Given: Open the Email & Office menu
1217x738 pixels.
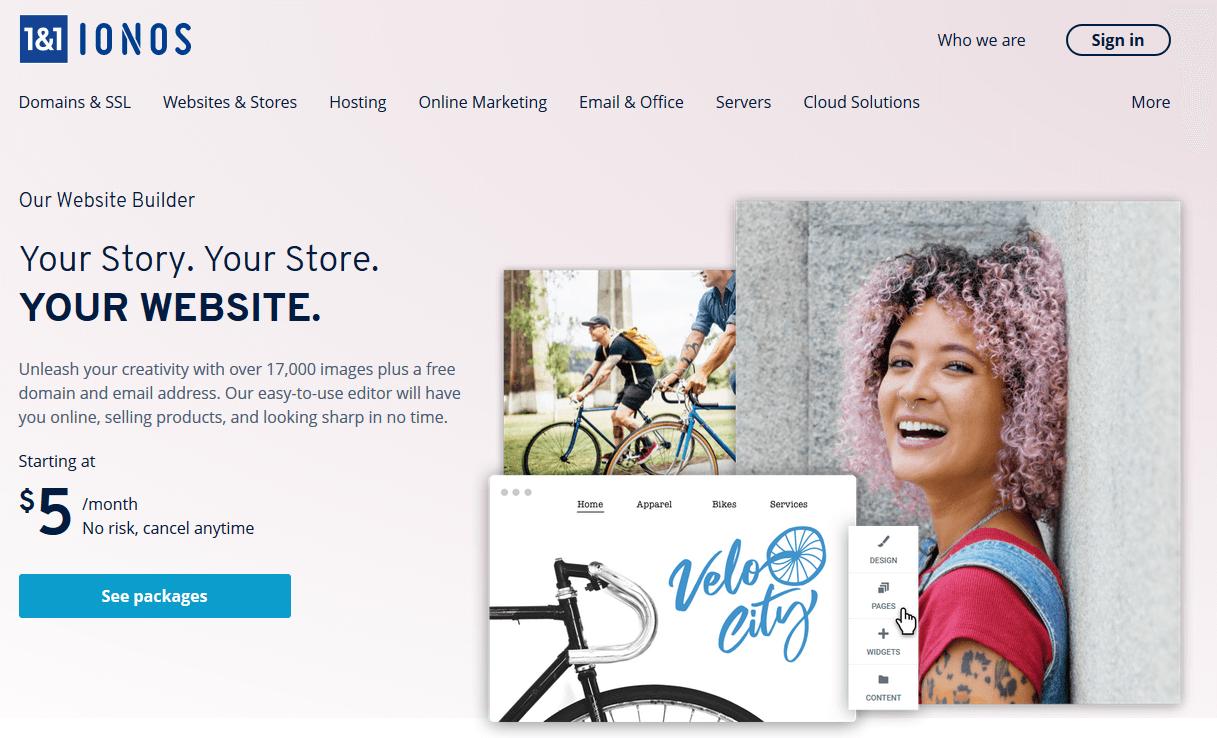Looking at the screenshot, I should tap(631, 102).
